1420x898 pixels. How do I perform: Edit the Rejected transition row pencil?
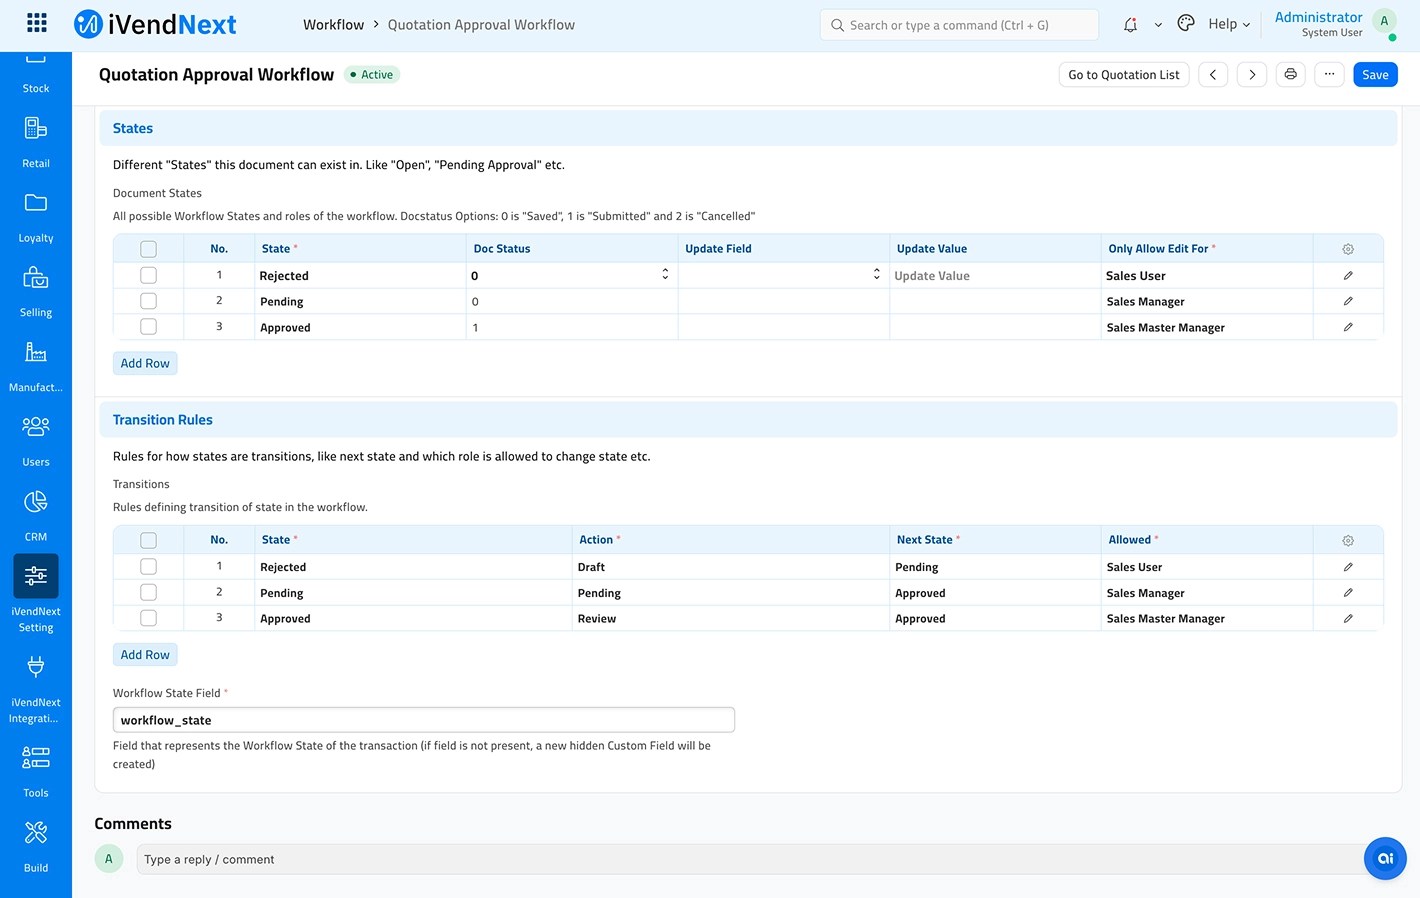1348,567
